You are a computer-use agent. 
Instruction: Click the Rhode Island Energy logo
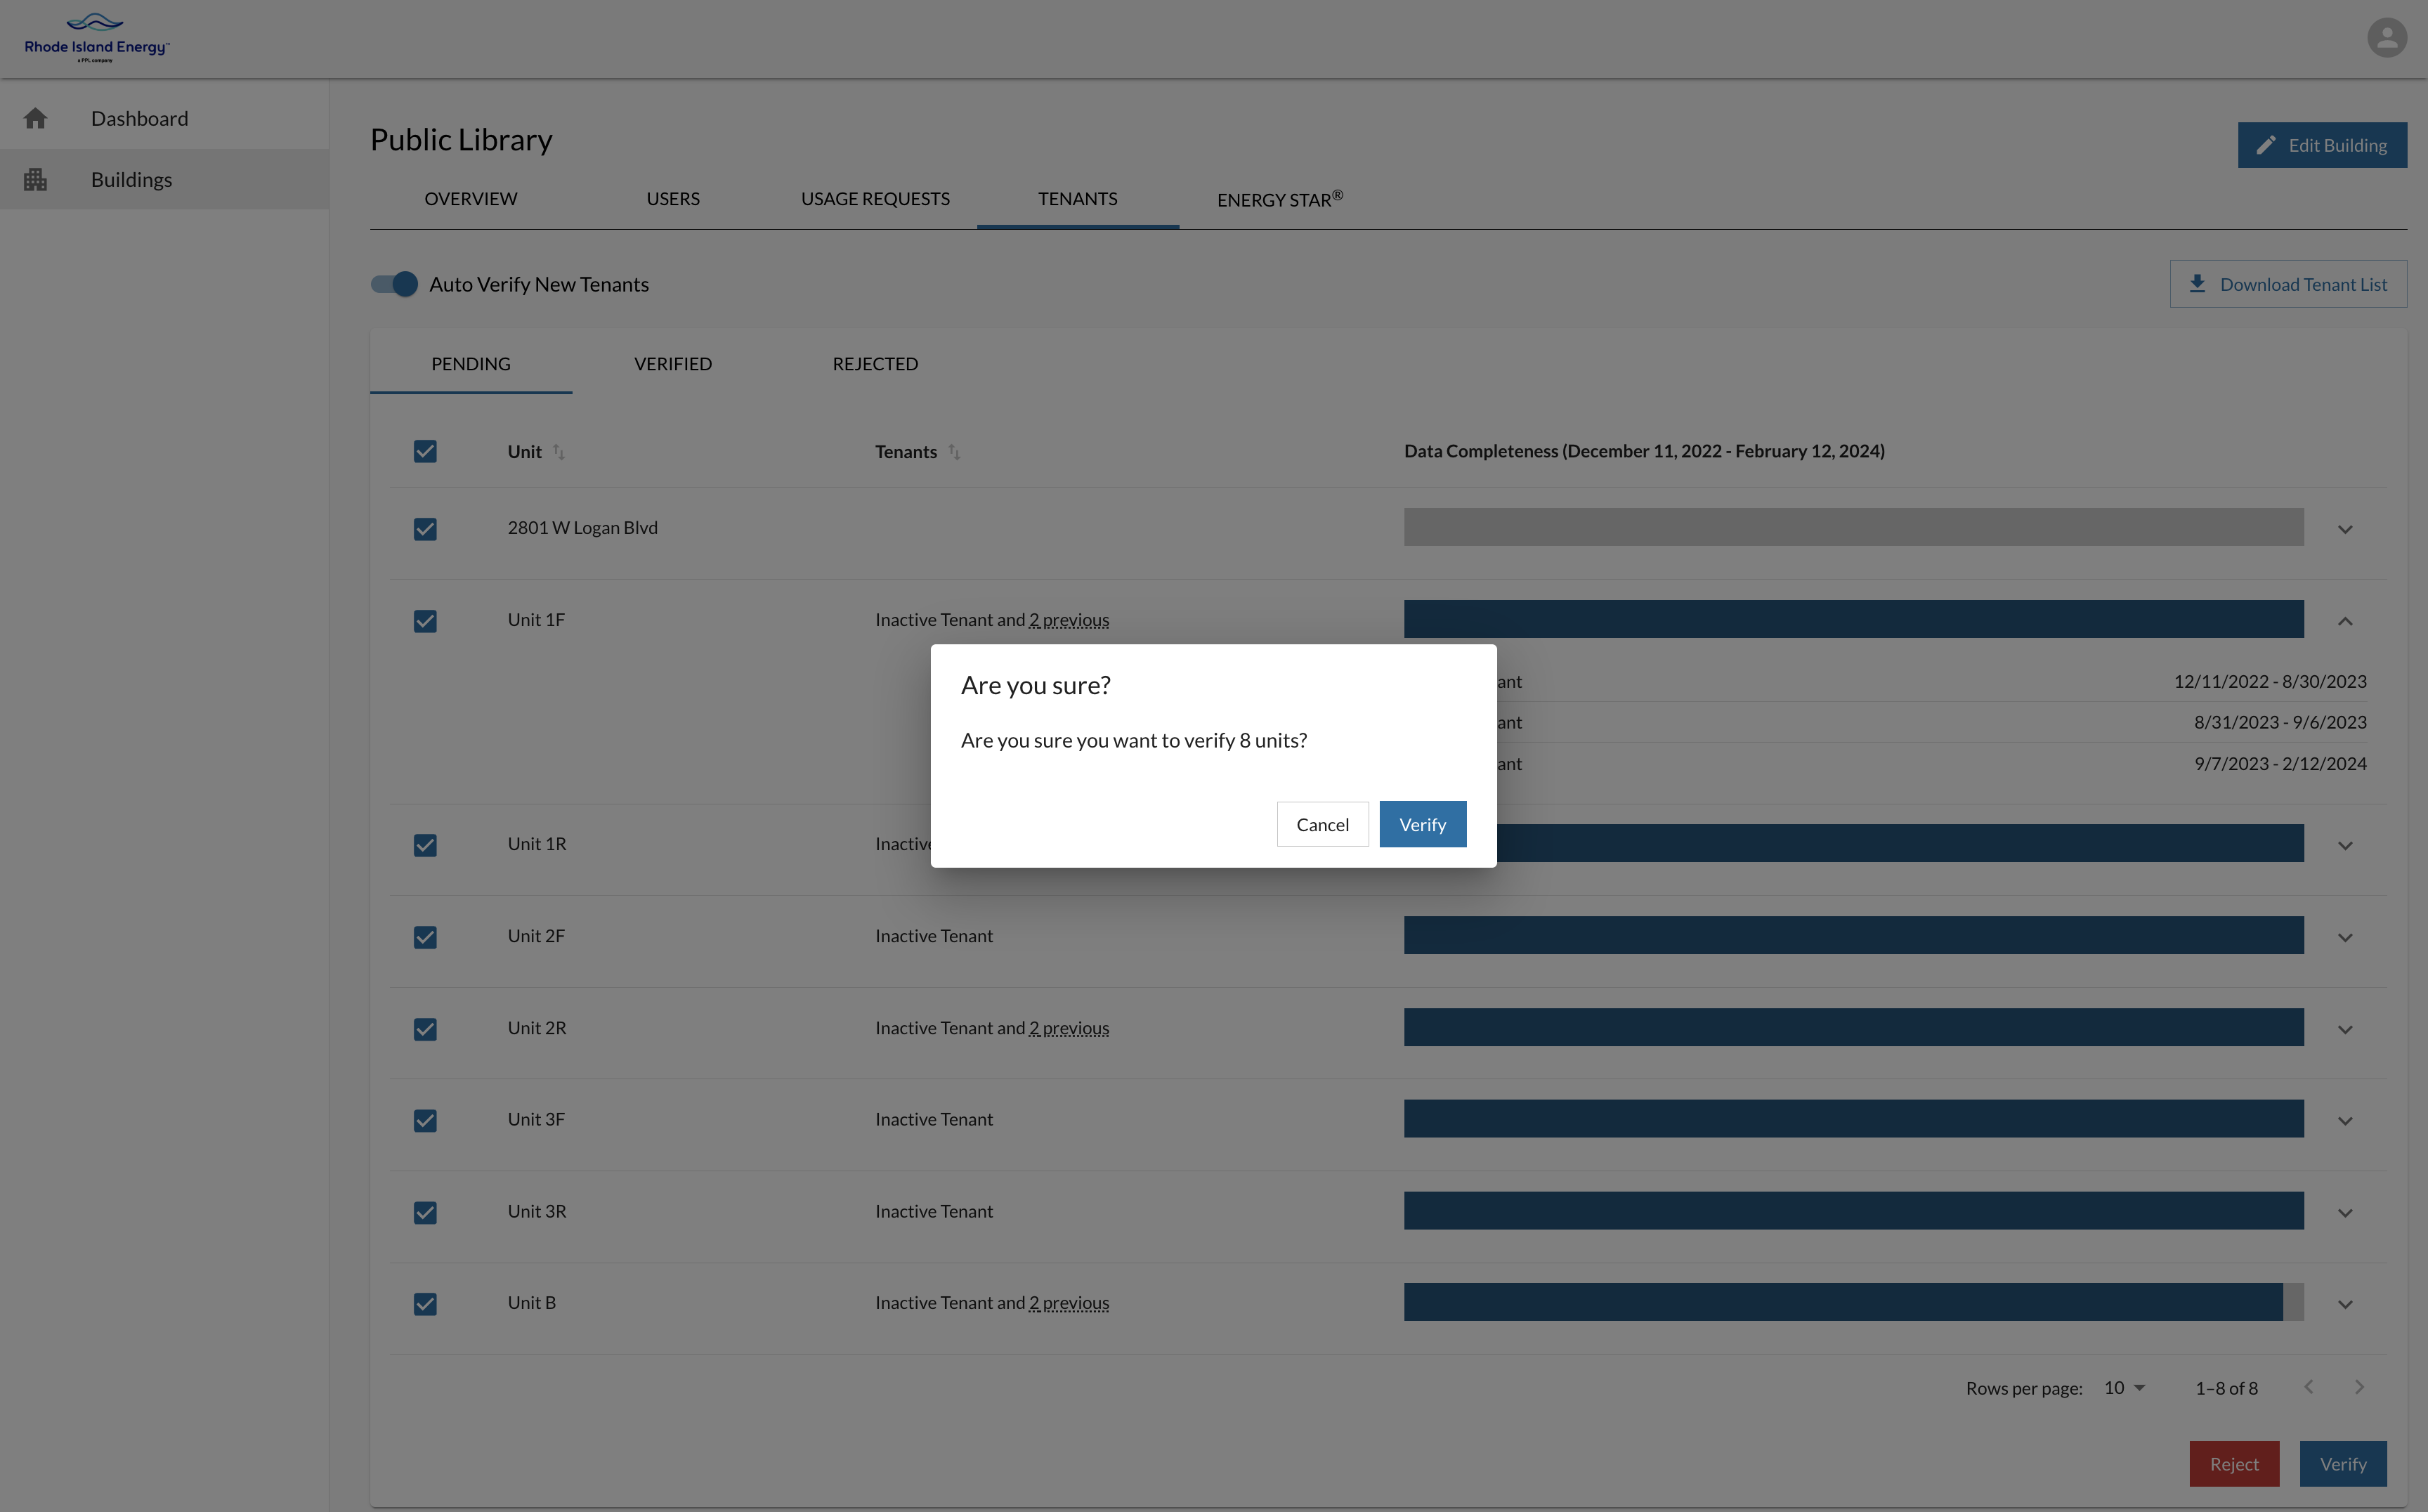click(97, 38)
